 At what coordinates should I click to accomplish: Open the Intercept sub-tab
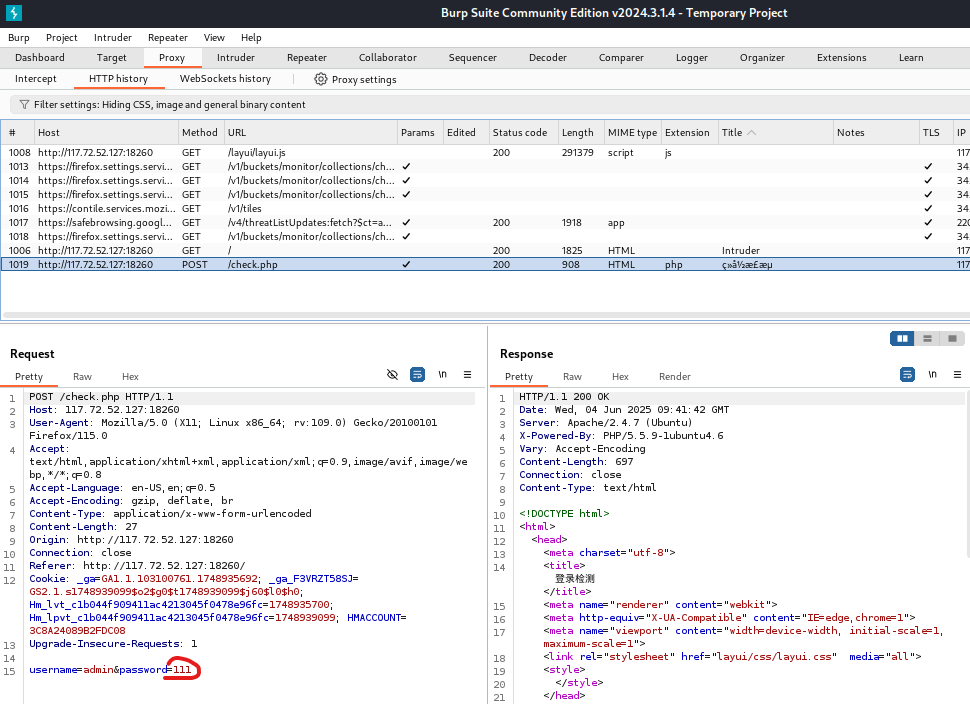pyautogui.click(x=35, y=79)
